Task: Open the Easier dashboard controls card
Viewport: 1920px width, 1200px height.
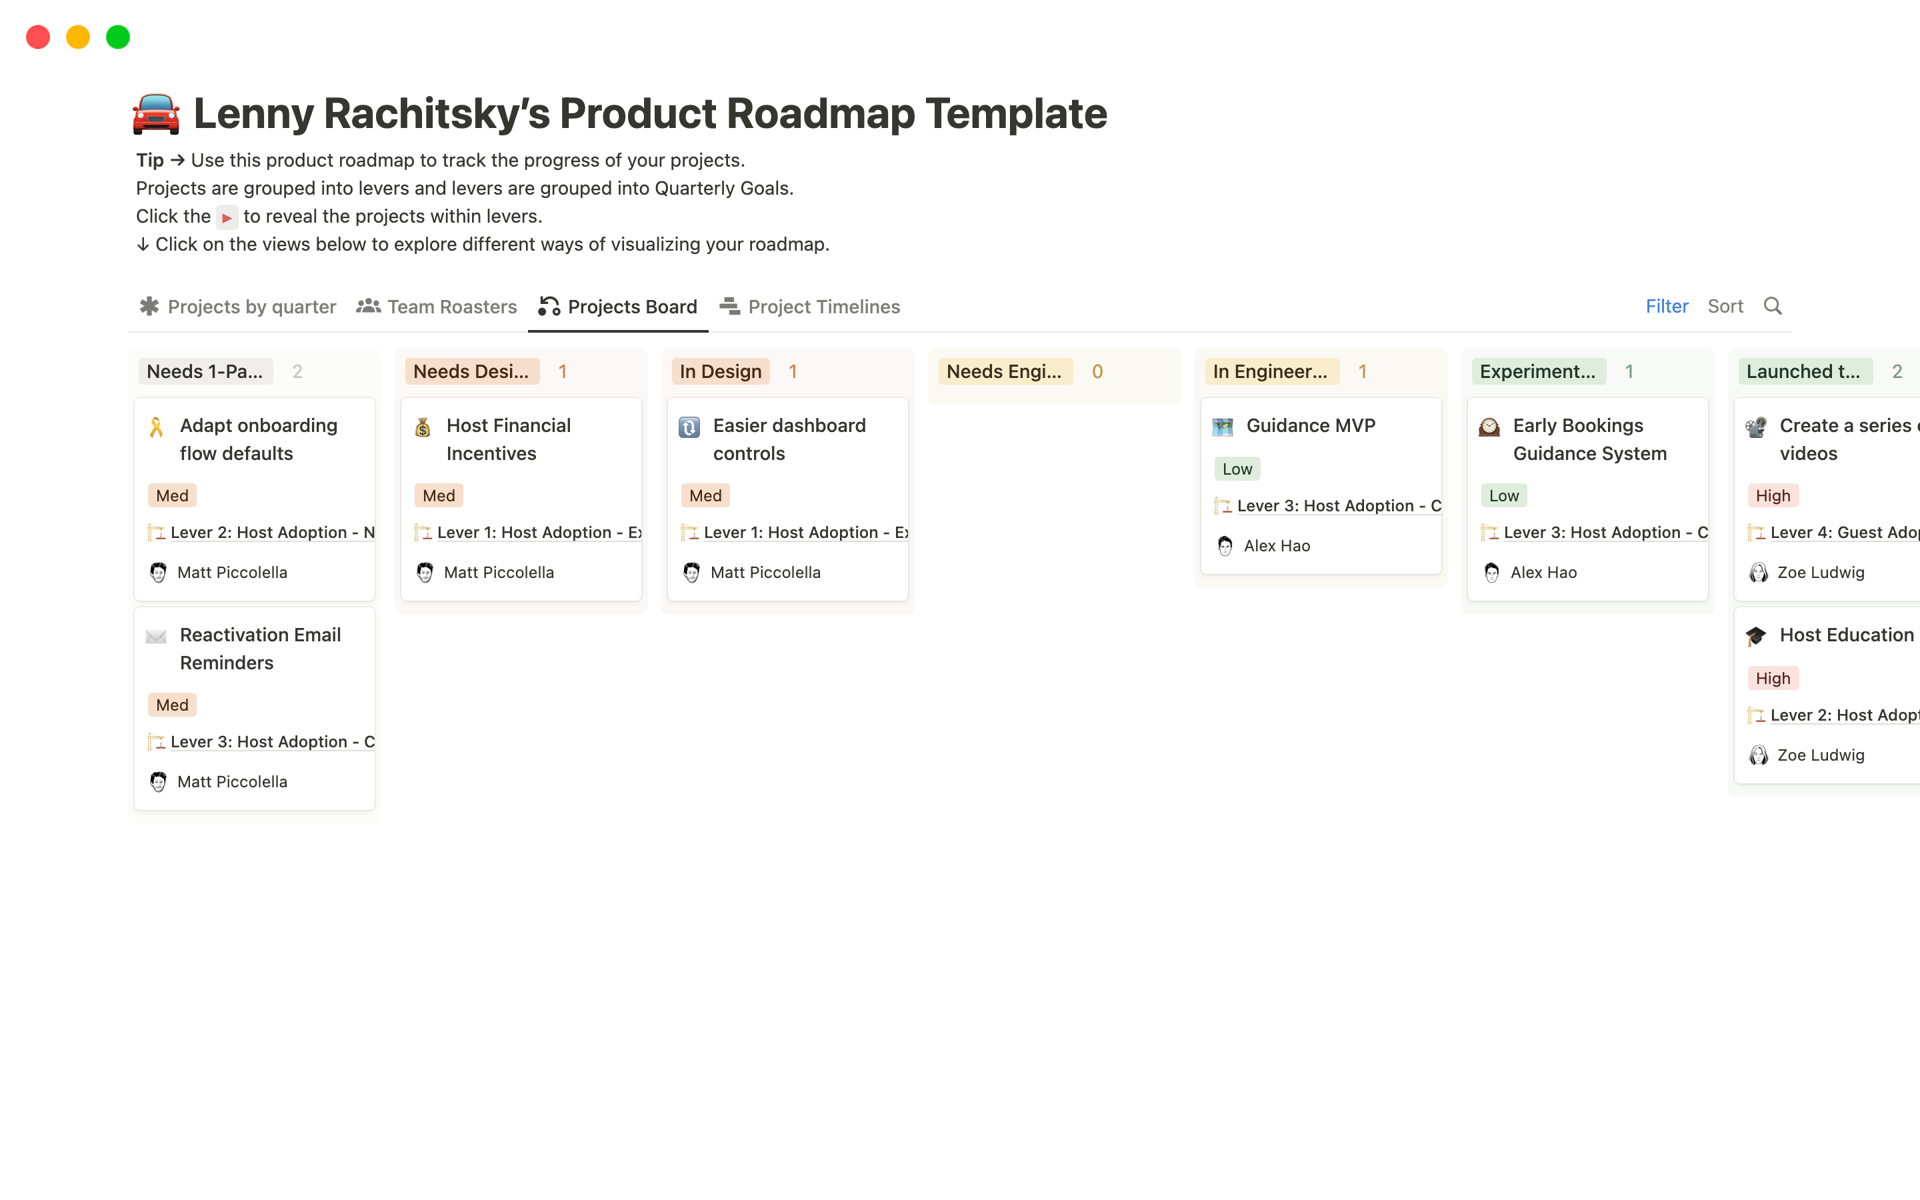Action: pos(789,439)
